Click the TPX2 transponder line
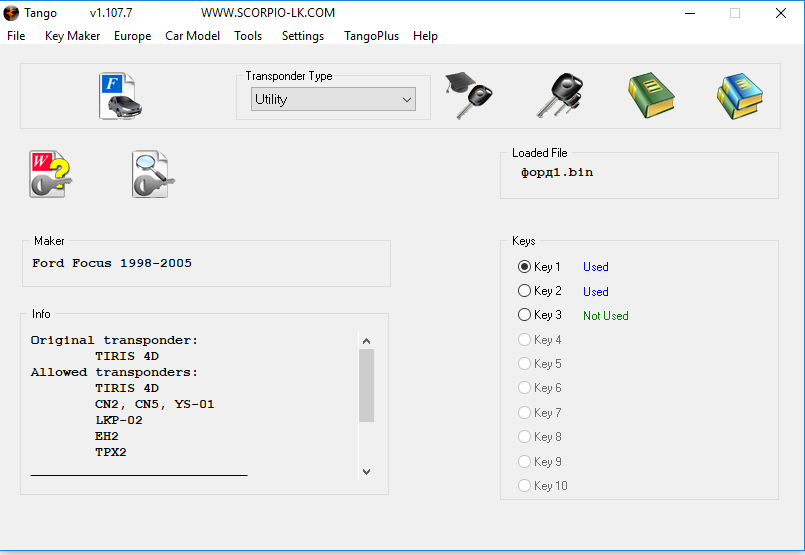 coord(110,452)
